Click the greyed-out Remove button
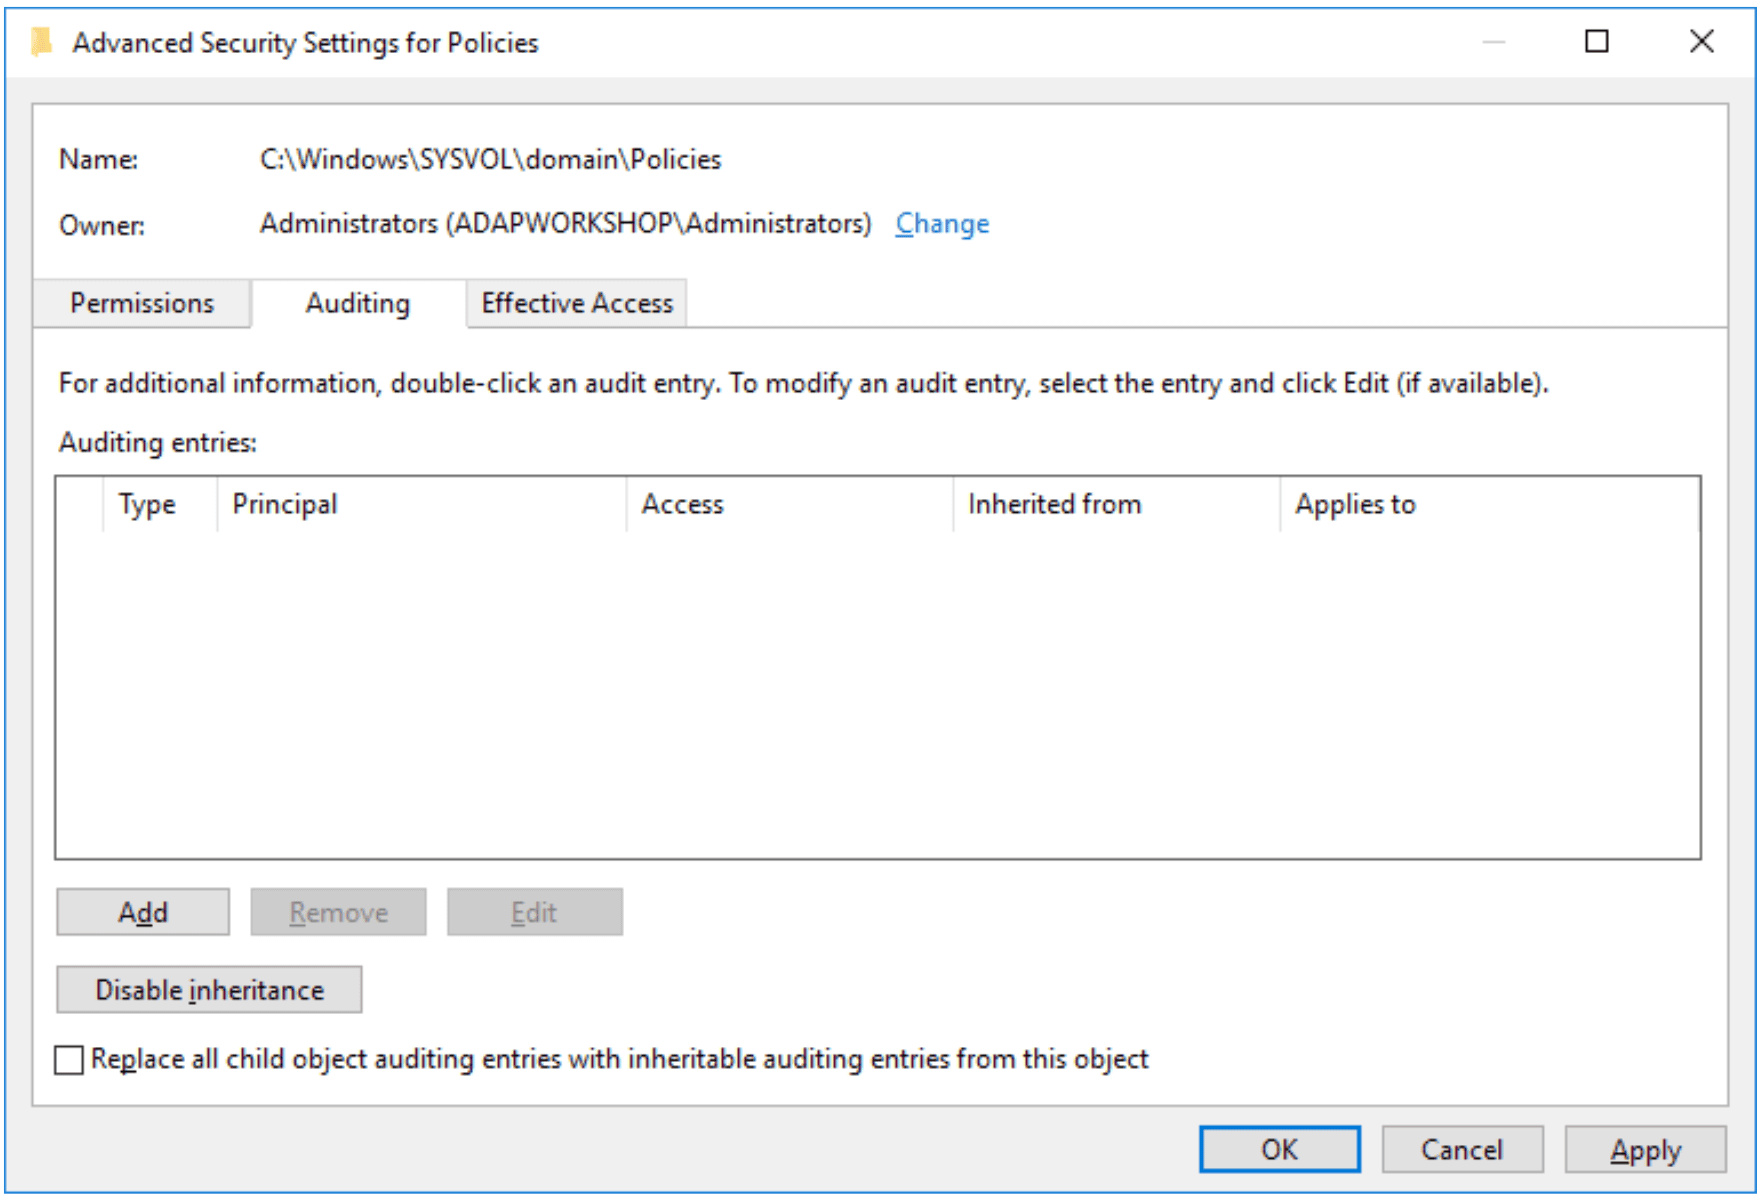Viewport: 1762px width, 1200px height. [x=338, y=912]
